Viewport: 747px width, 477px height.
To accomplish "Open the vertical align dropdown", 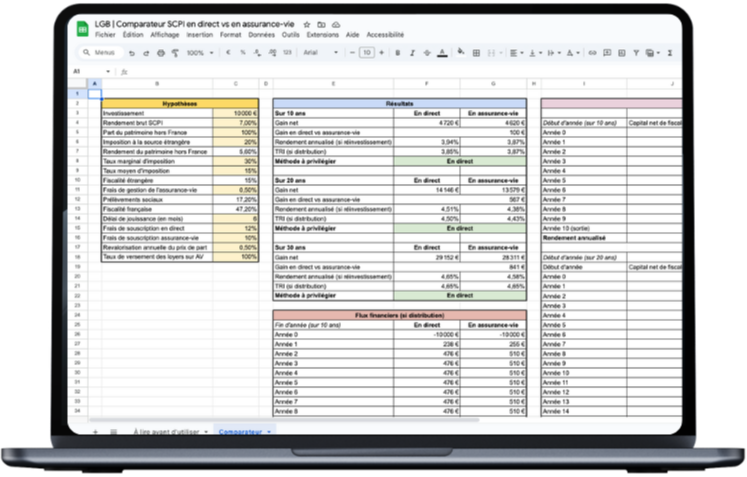I will [x=535, y=53].
